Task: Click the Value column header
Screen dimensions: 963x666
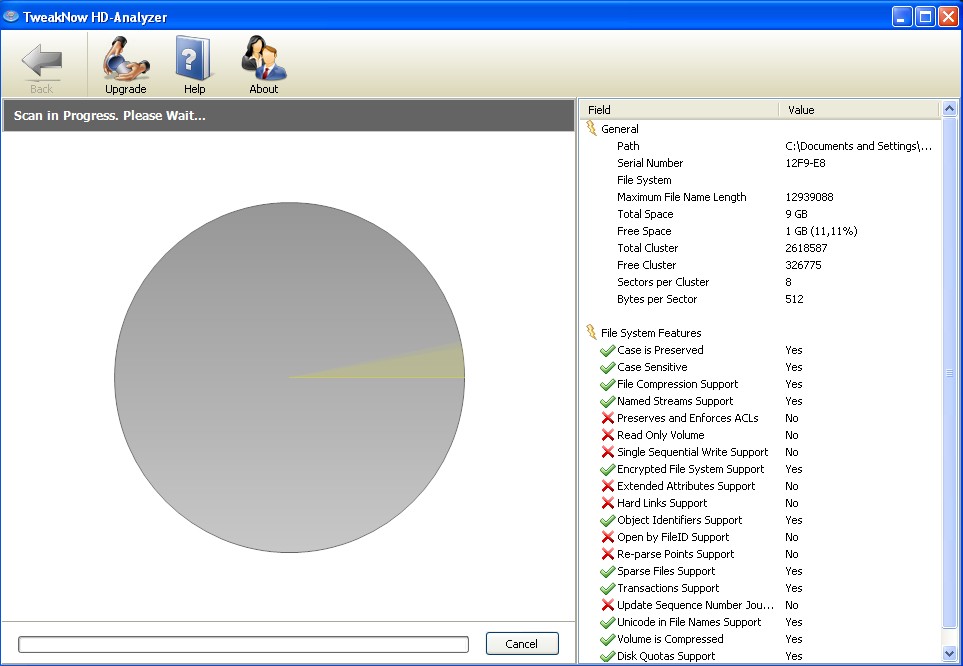Action: pos(859,110)
